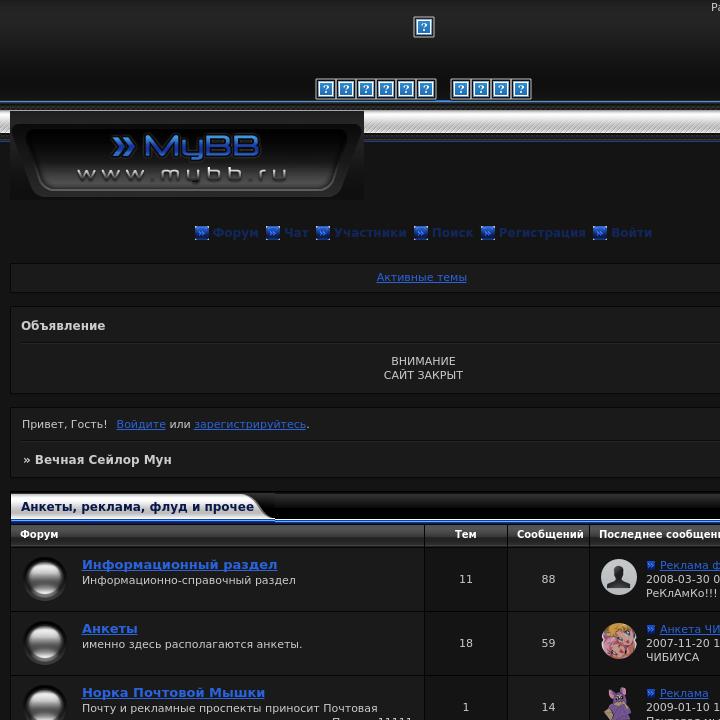Screen dimensions: 720x720
Task: Click the default grey user avatar
Action: coord(619,577)
